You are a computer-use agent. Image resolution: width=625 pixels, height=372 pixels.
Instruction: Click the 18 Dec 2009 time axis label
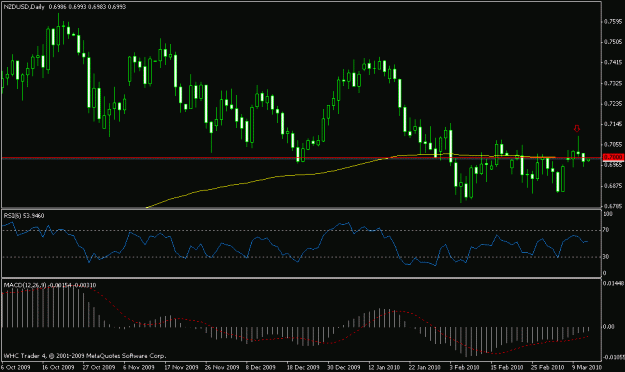pos(303,367)
